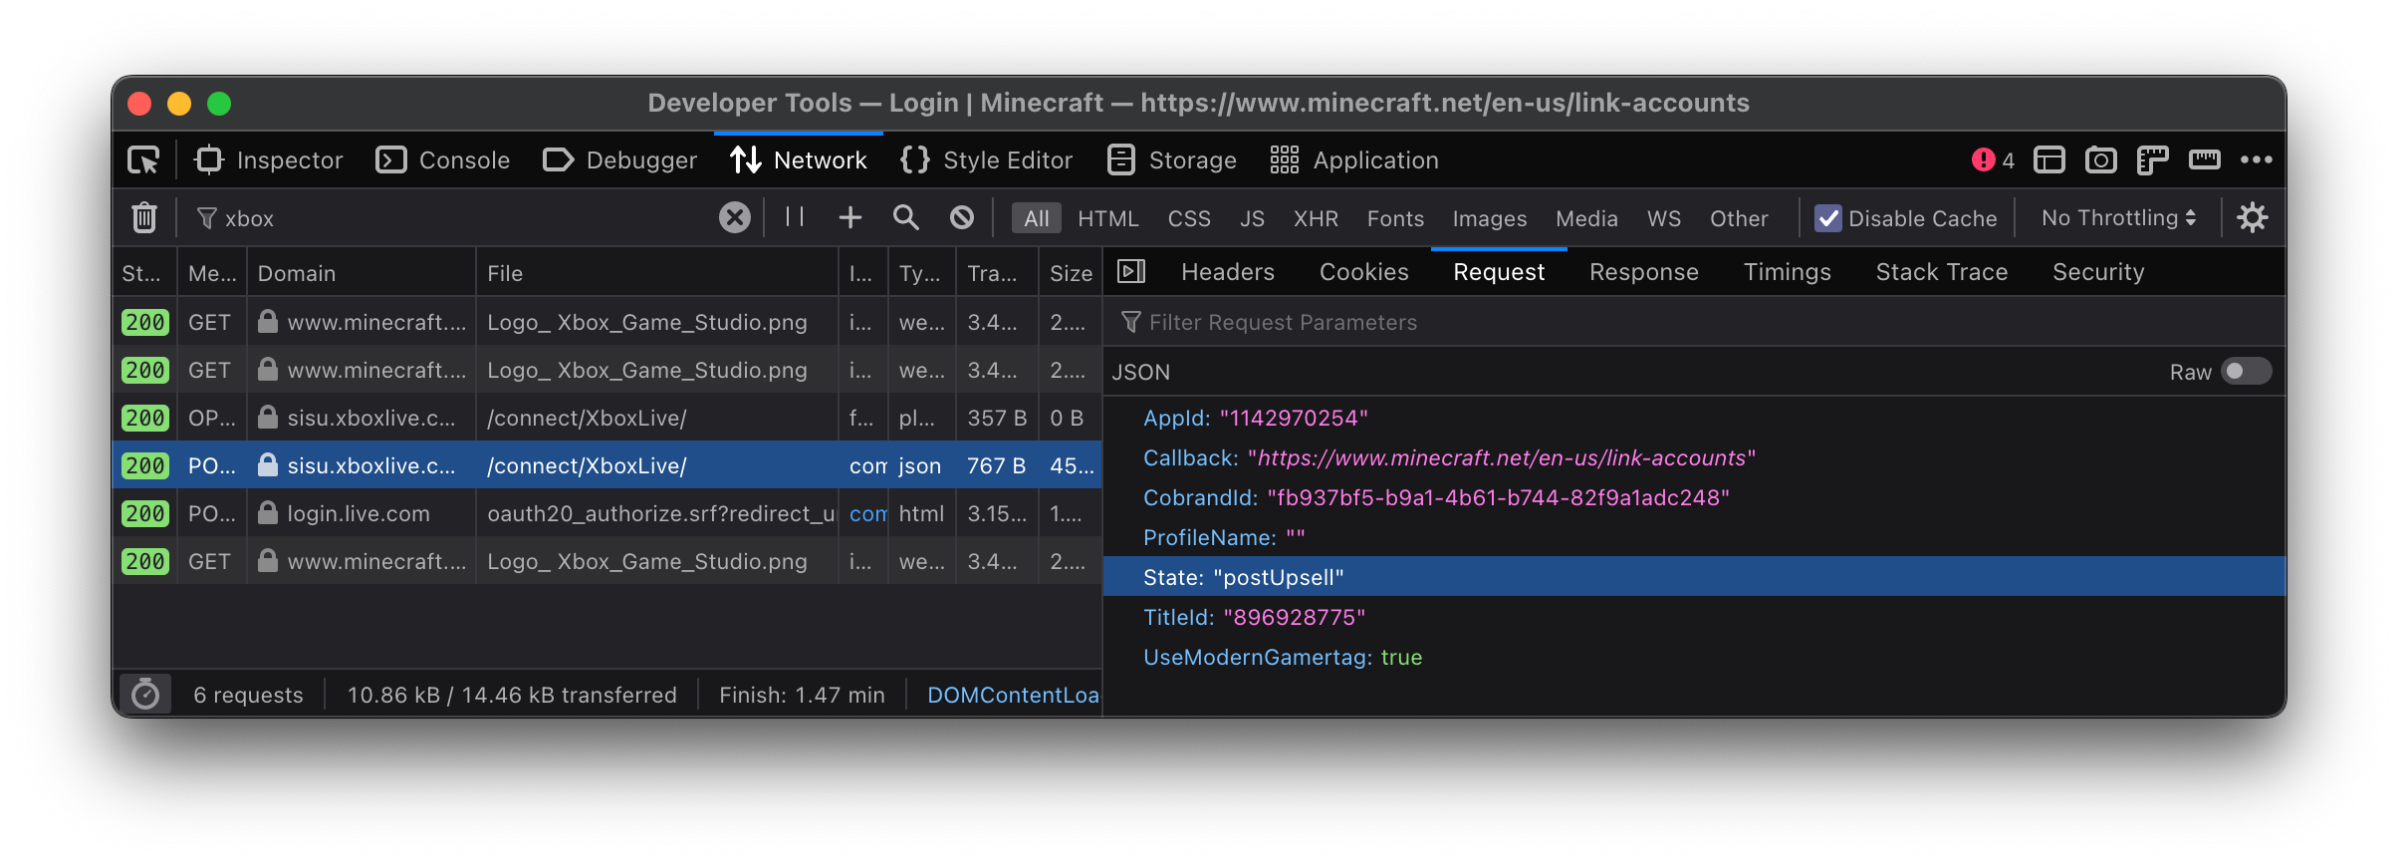
Task: Toggle iframe picker icon
Action: [2049, 160]
